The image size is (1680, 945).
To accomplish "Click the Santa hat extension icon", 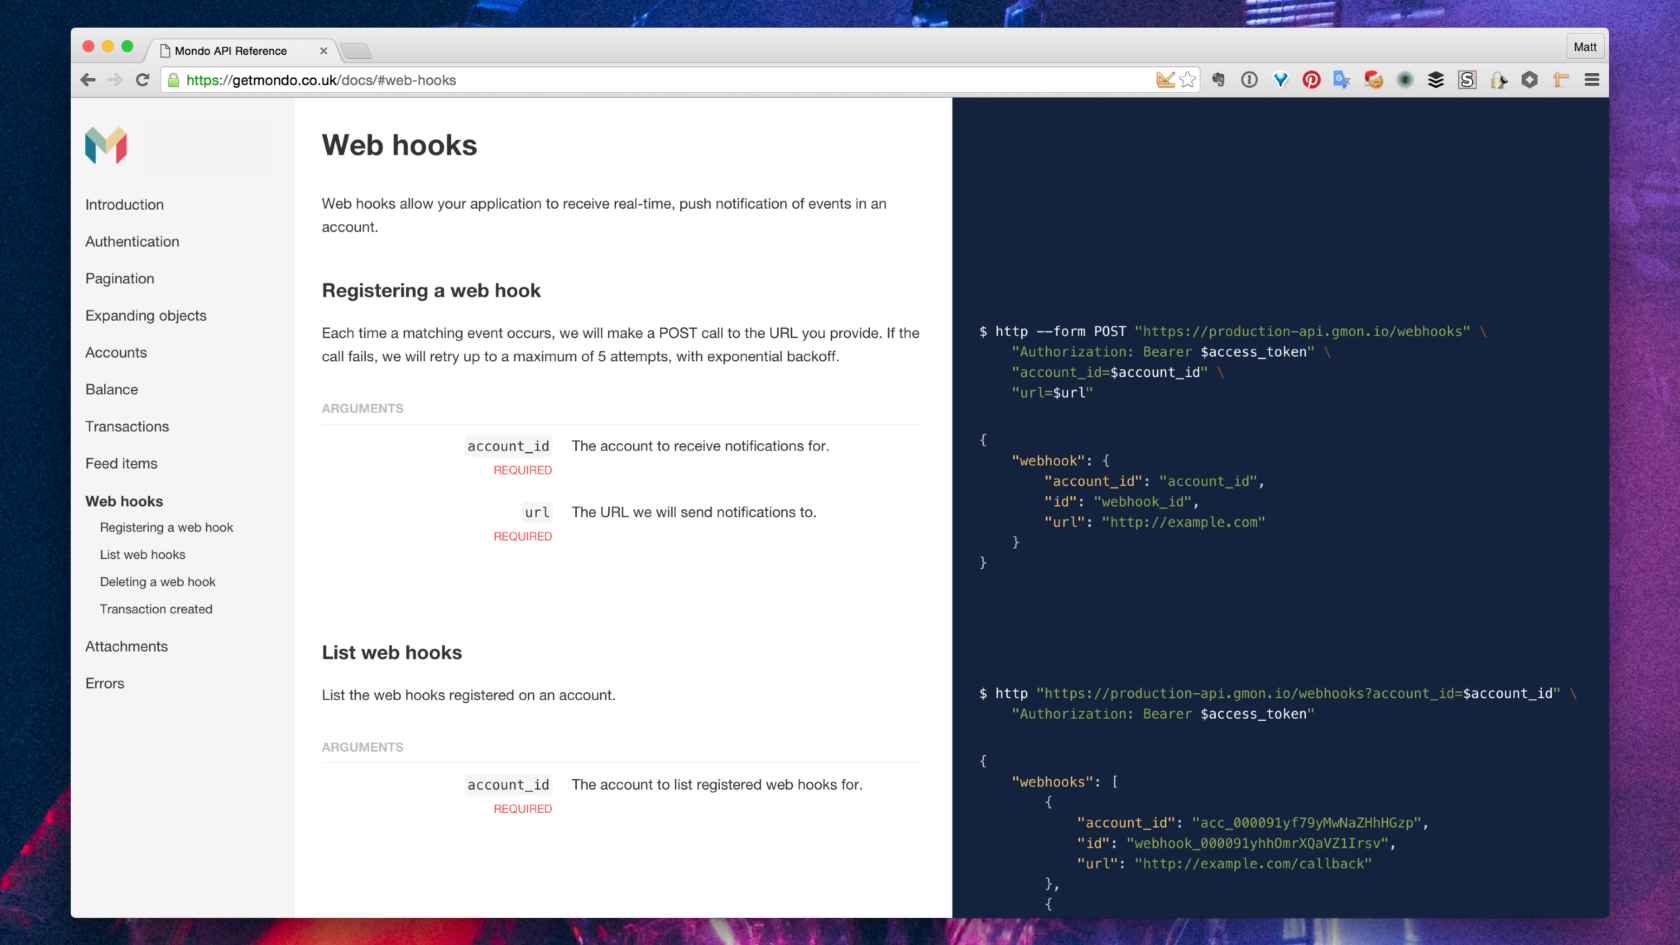I will 1374,80.
